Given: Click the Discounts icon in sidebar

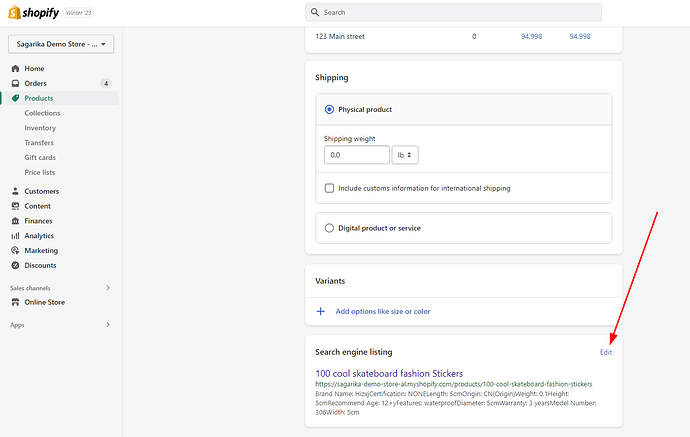Looking at the screenshot, I should coord(15,265).
